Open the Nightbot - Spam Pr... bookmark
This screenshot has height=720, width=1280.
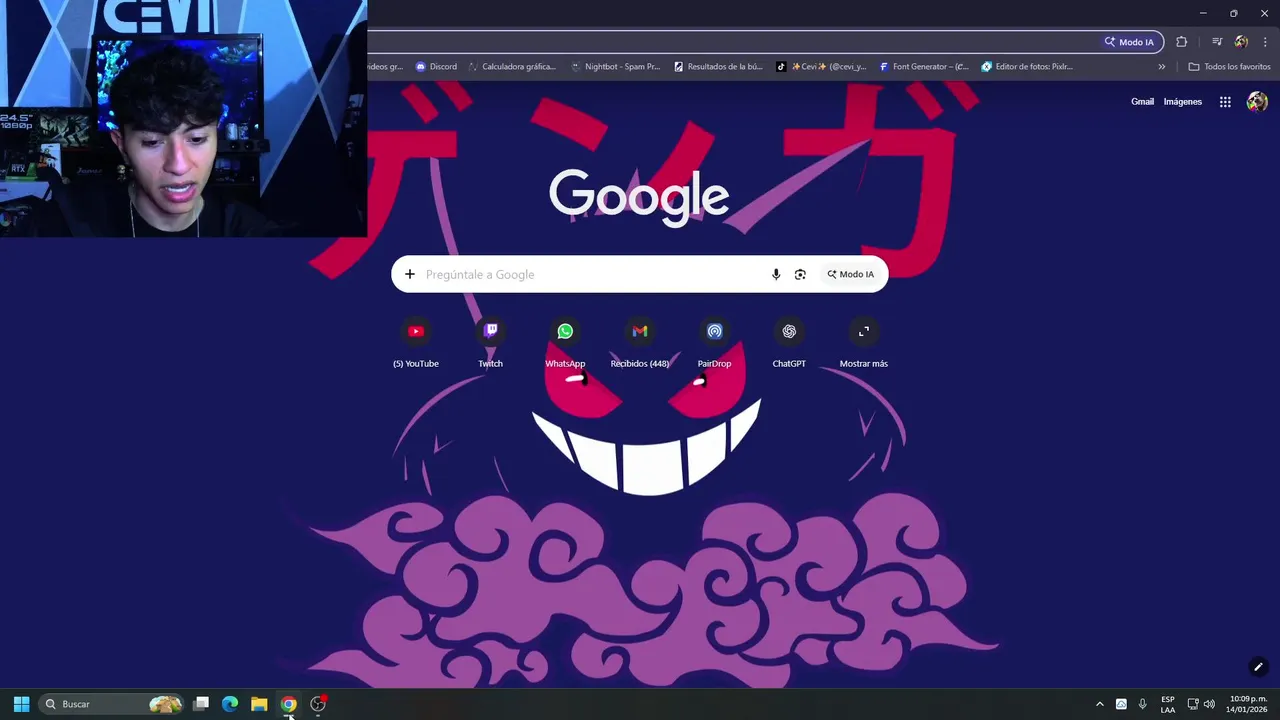point(615,67)
